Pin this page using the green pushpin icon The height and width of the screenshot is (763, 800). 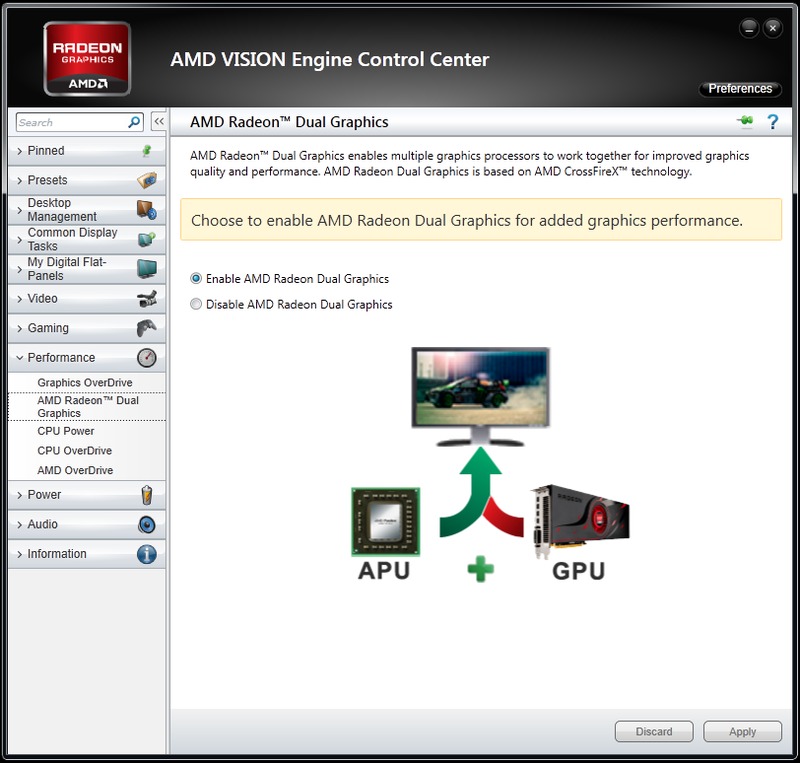click(745, 121)
